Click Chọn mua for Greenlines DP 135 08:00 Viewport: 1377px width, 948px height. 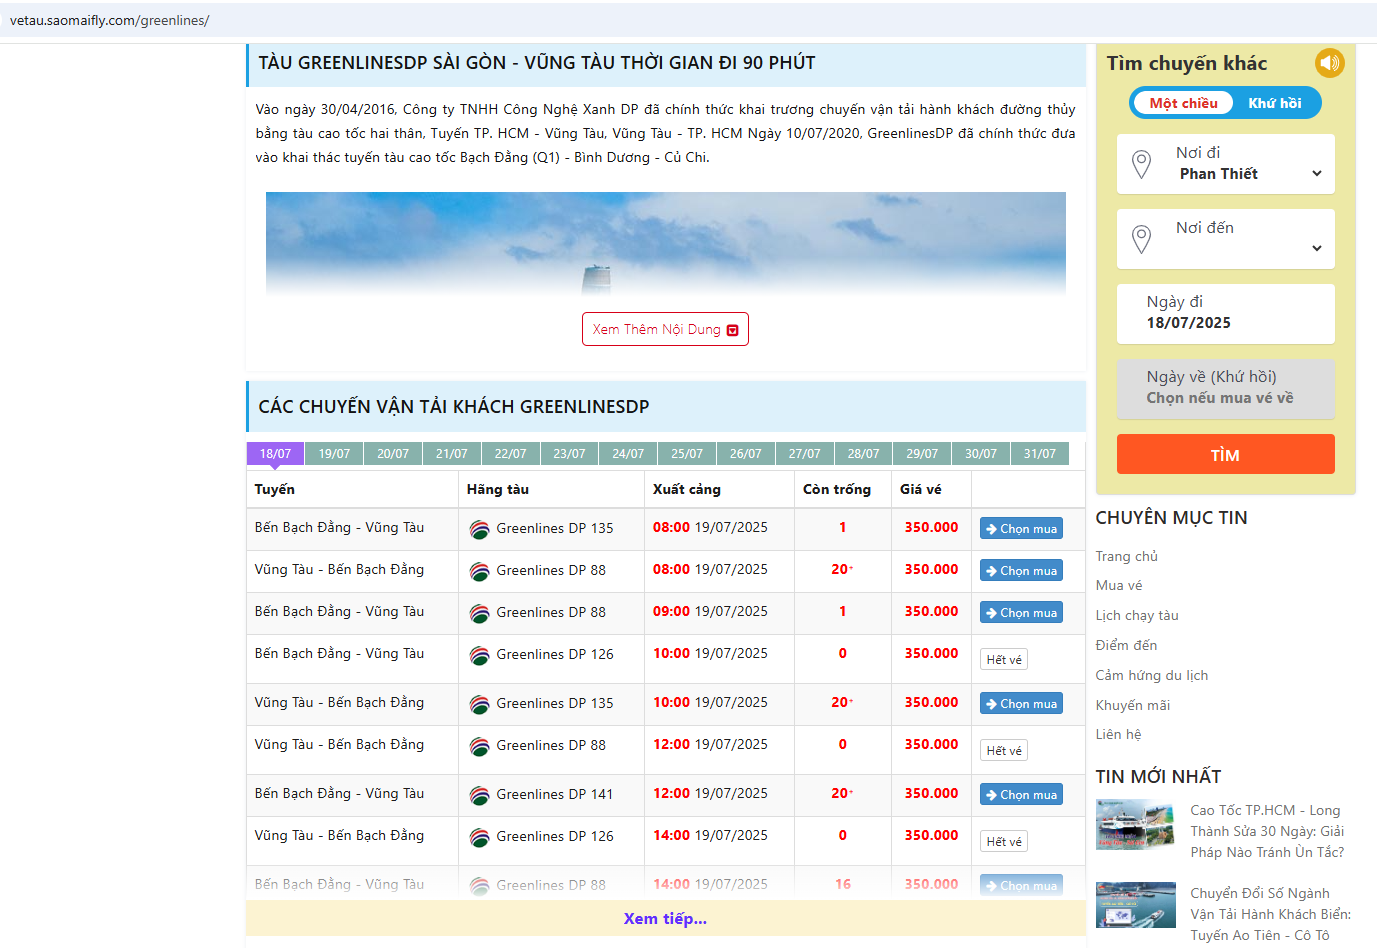coord(1021,529)
